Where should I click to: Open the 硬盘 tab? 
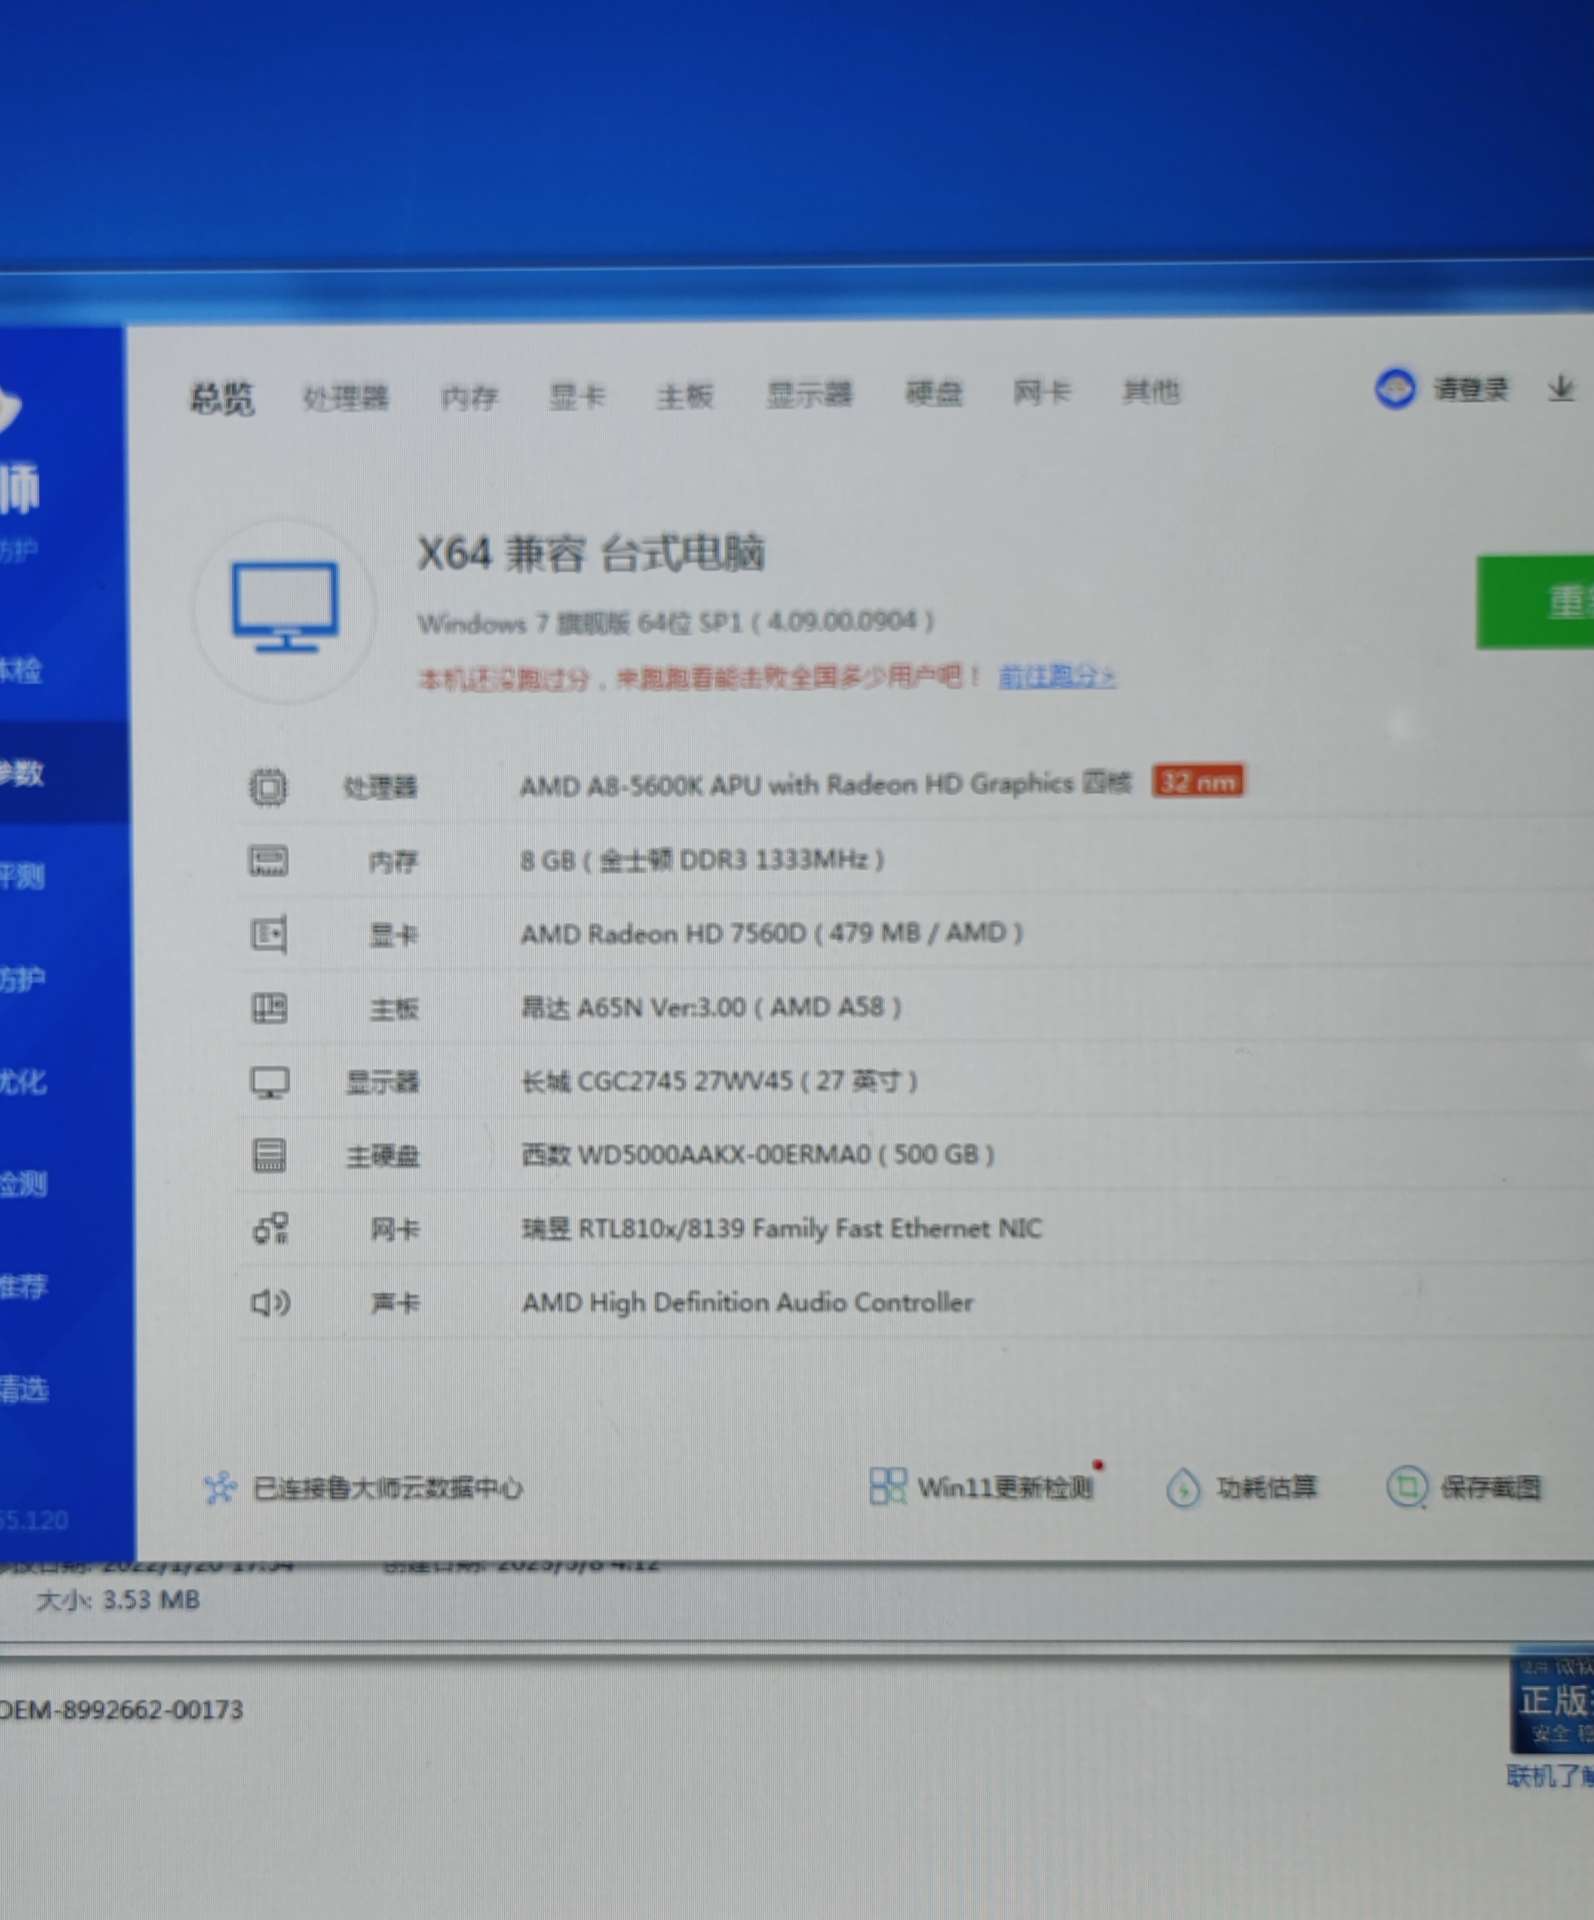pos(934,393)
